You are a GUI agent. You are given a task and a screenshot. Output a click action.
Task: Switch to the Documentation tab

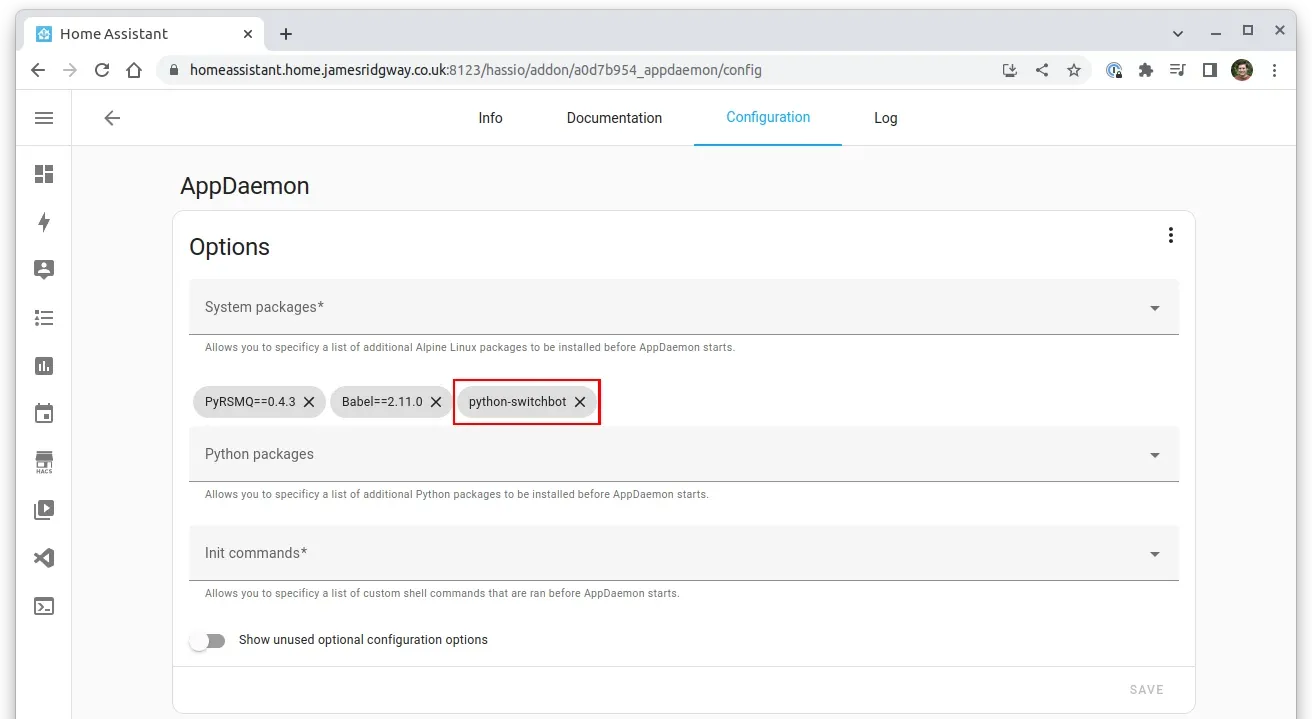click(614, 118)
